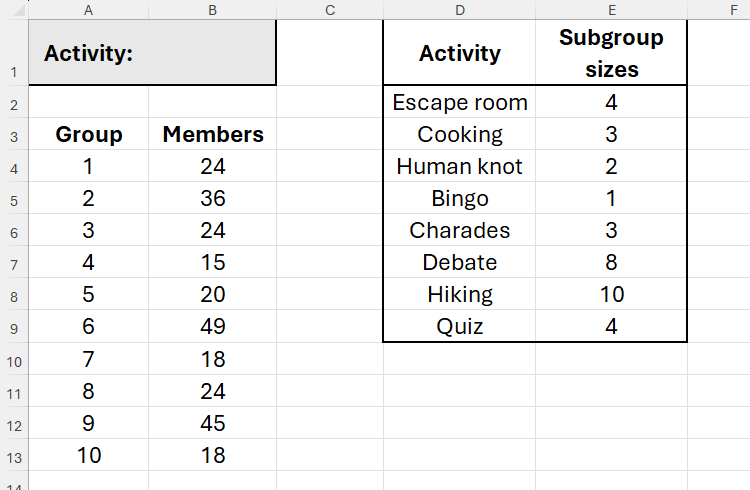Select the Escape room cell
750x490 pixels.
coord(459,102)
